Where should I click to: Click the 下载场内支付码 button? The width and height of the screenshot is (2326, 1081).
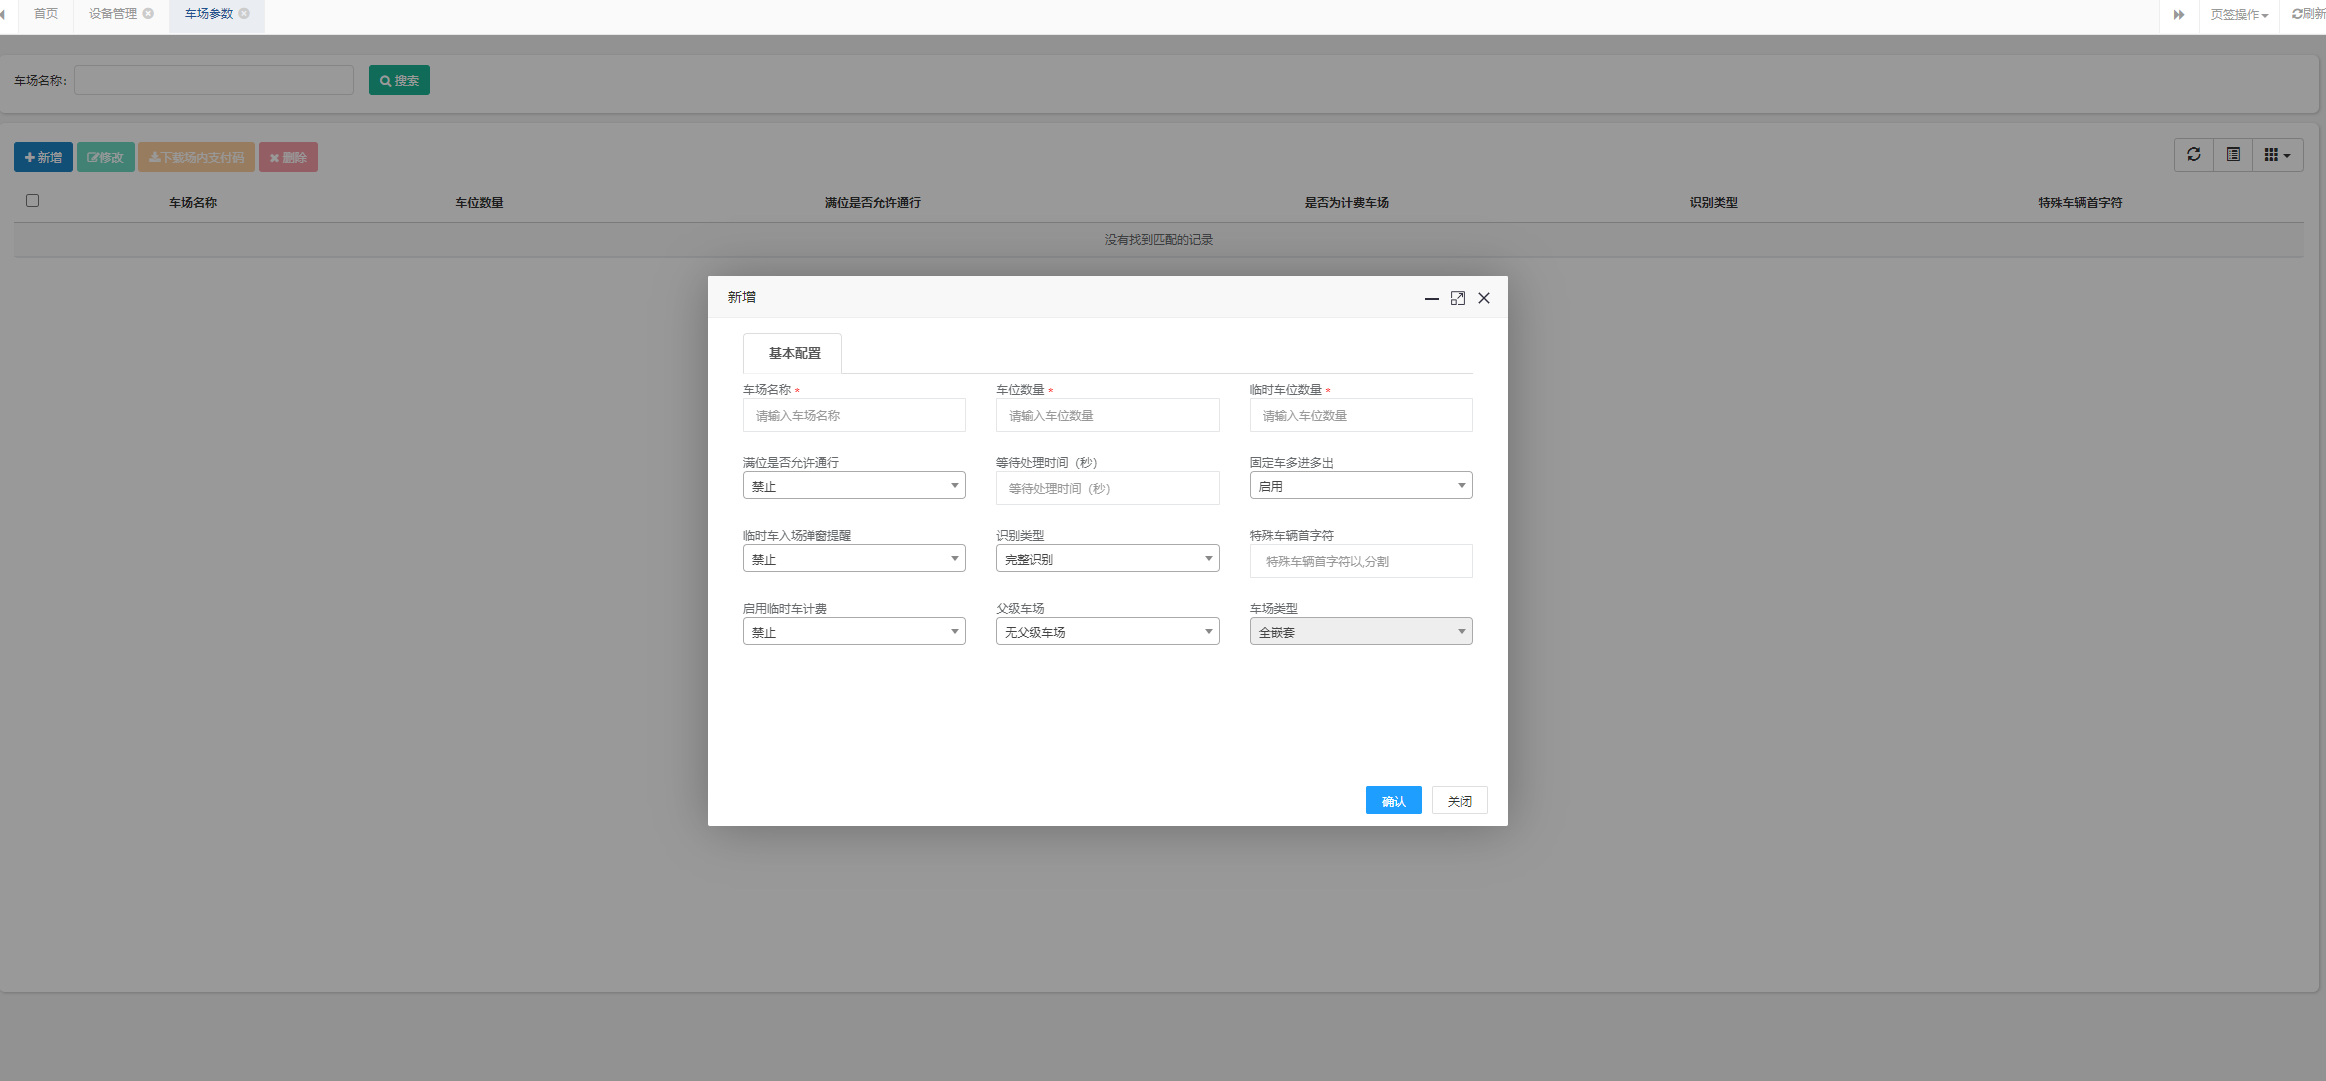[196, 158]
